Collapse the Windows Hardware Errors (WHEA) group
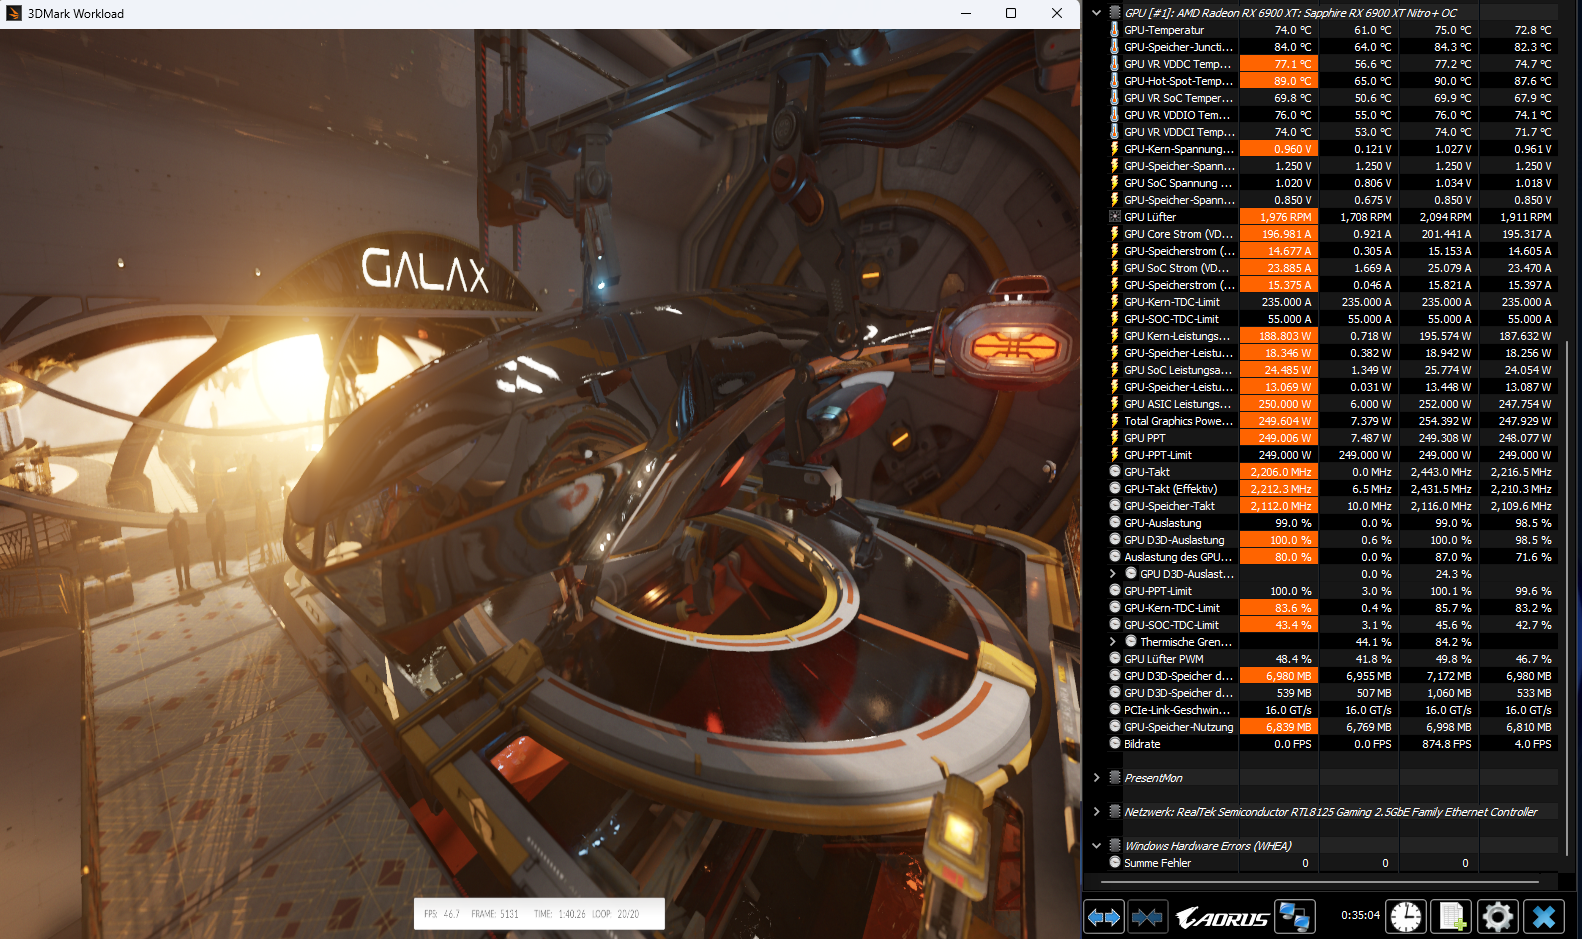The image size is (1582, 939). [1096, 846]
